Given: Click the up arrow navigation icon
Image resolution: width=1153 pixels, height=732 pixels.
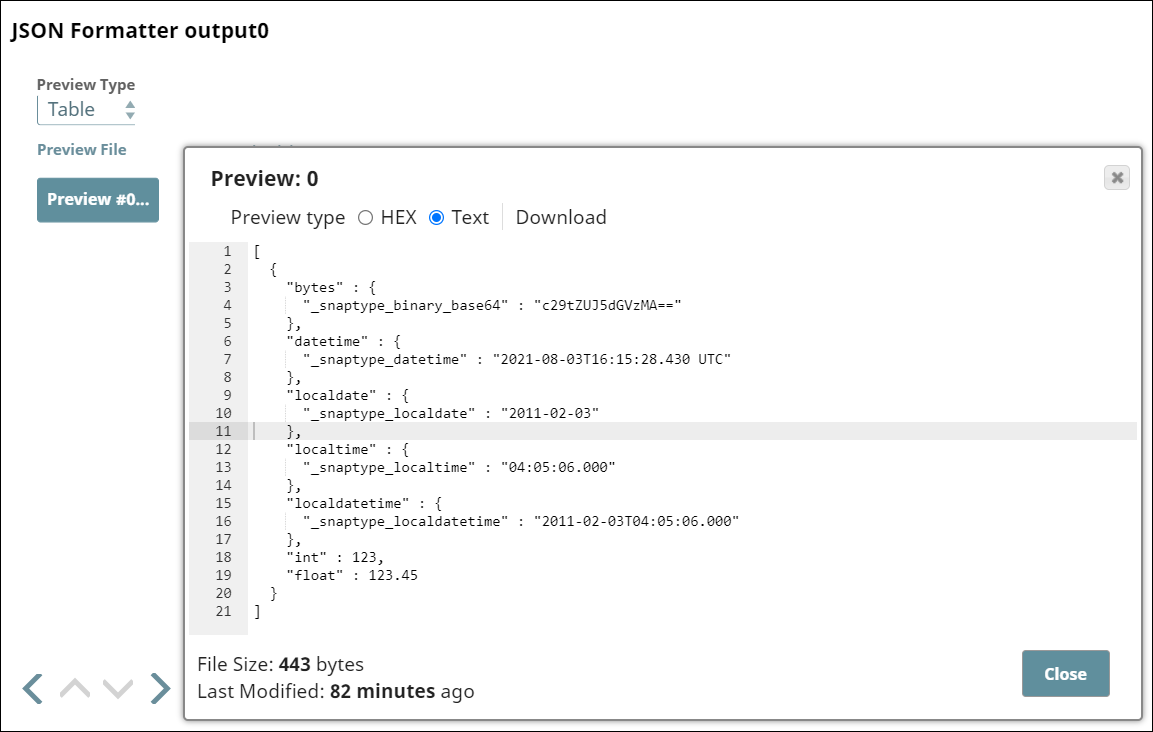Looking at the screenshot, I should (75, 688).
